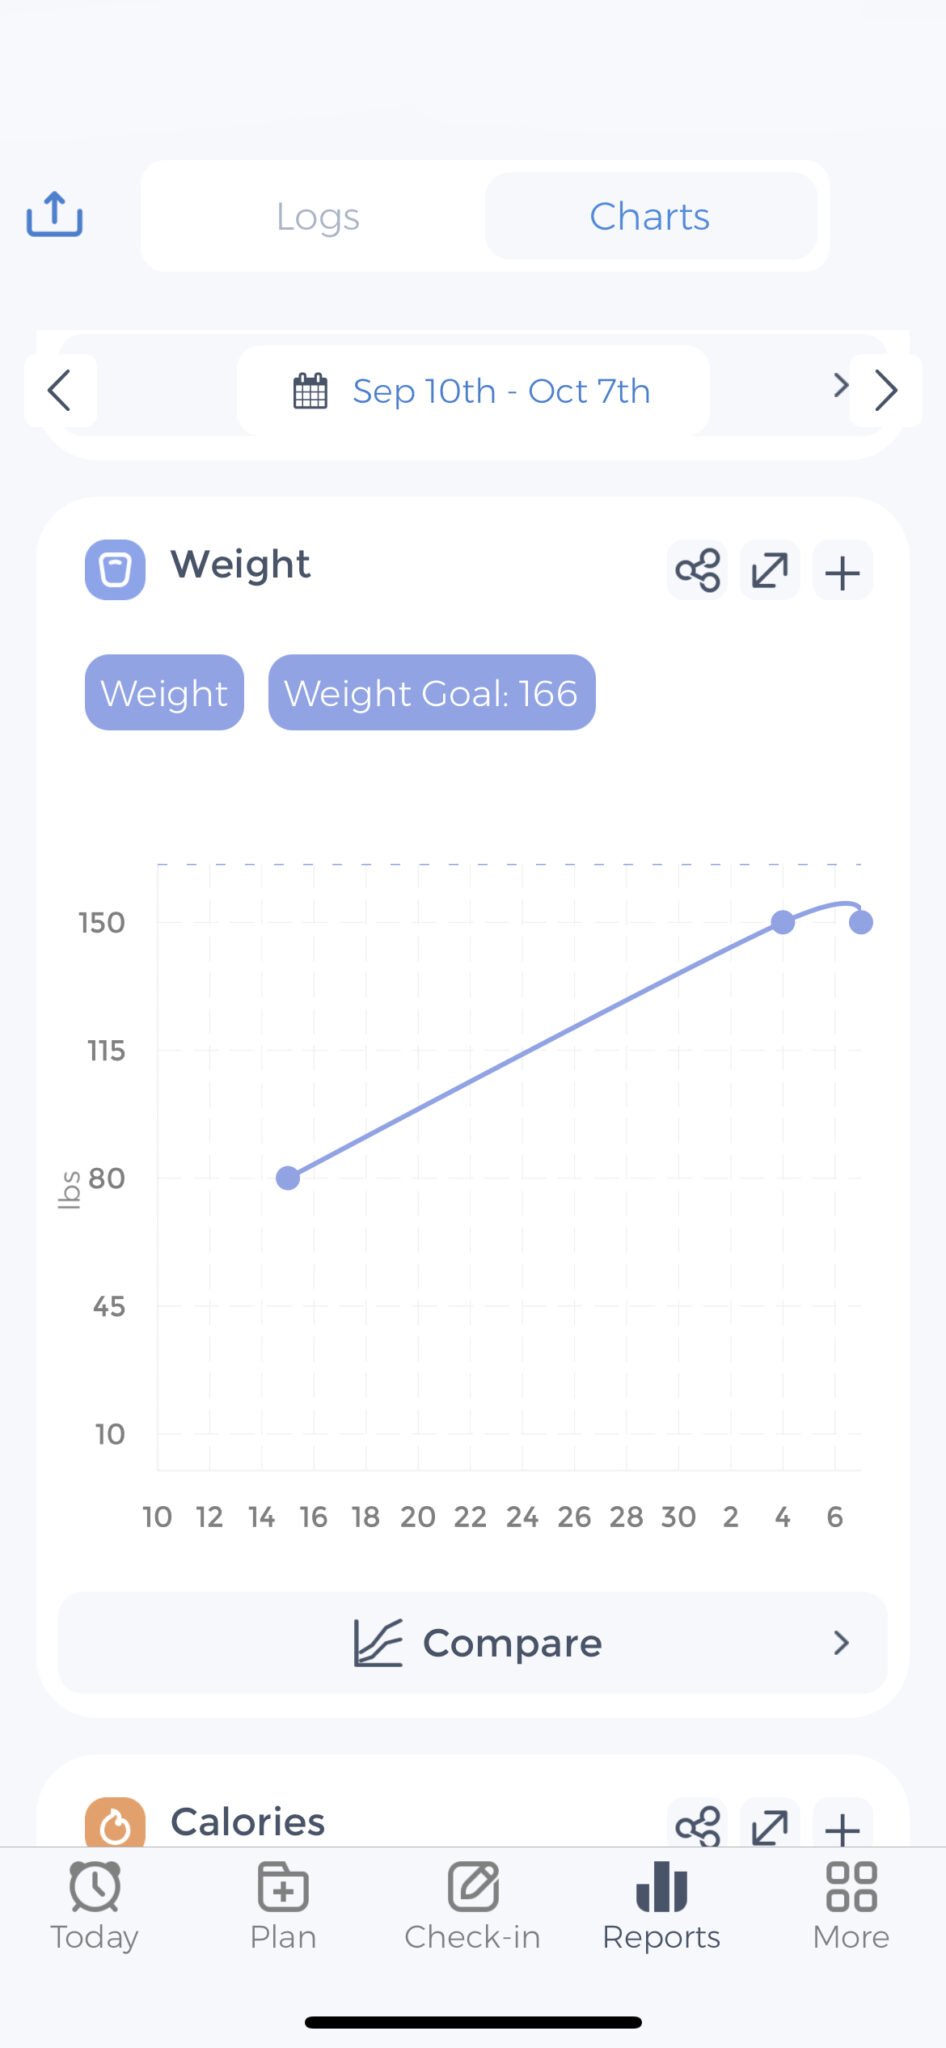This screenshot has width=946, height=2048.
Task: Open Compare details via right chevron
Action: point(841,1643)
